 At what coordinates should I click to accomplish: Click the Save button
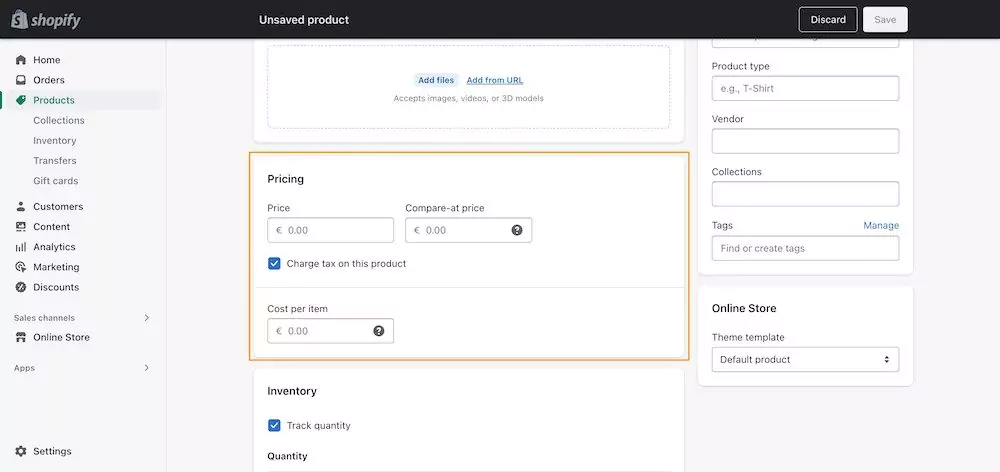click(885, 19)
